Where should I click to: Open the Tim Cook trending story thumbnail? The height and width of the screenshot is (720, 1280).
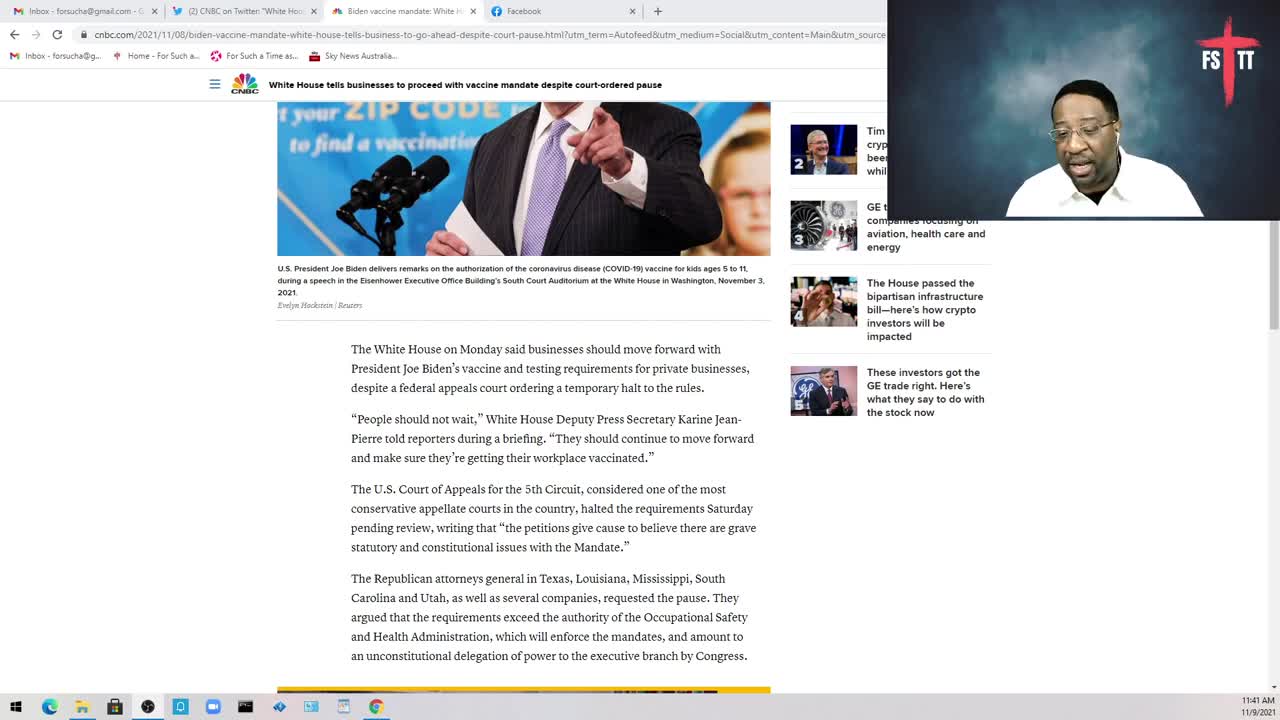pos(824,149)
